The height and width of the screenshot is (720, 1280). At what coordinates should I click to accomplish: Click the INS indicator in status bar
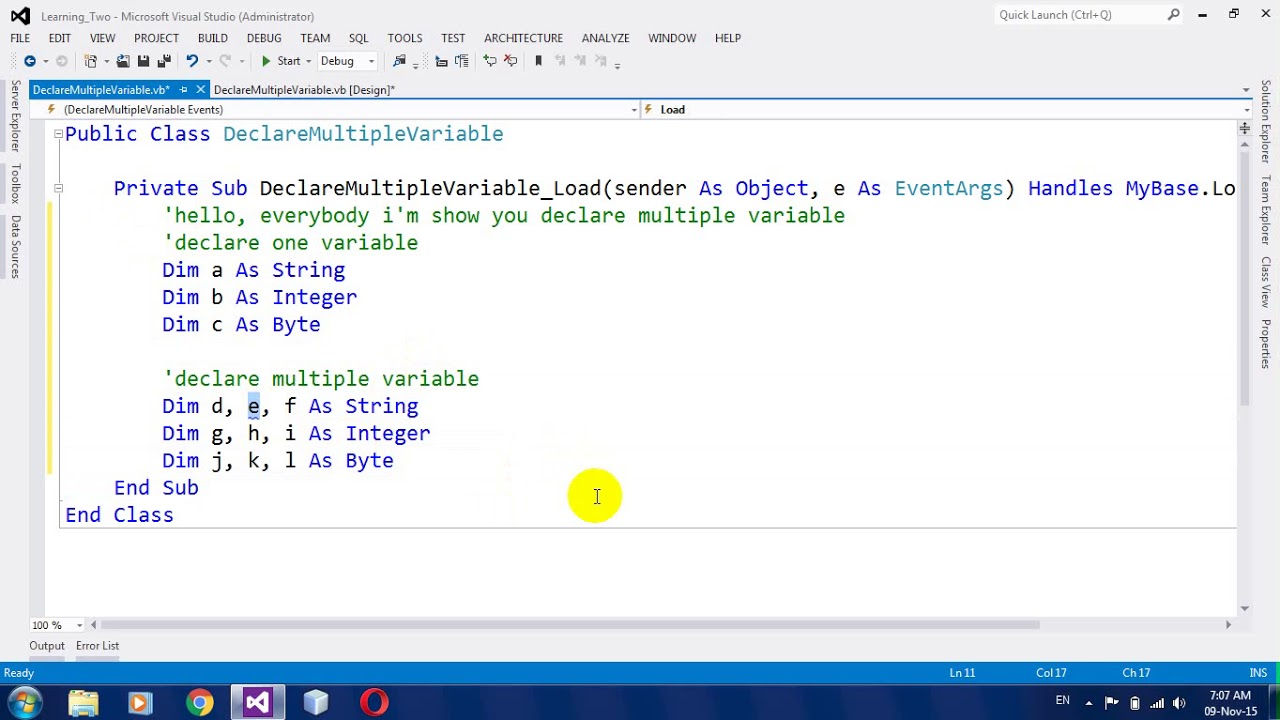tap(1258, 673)
